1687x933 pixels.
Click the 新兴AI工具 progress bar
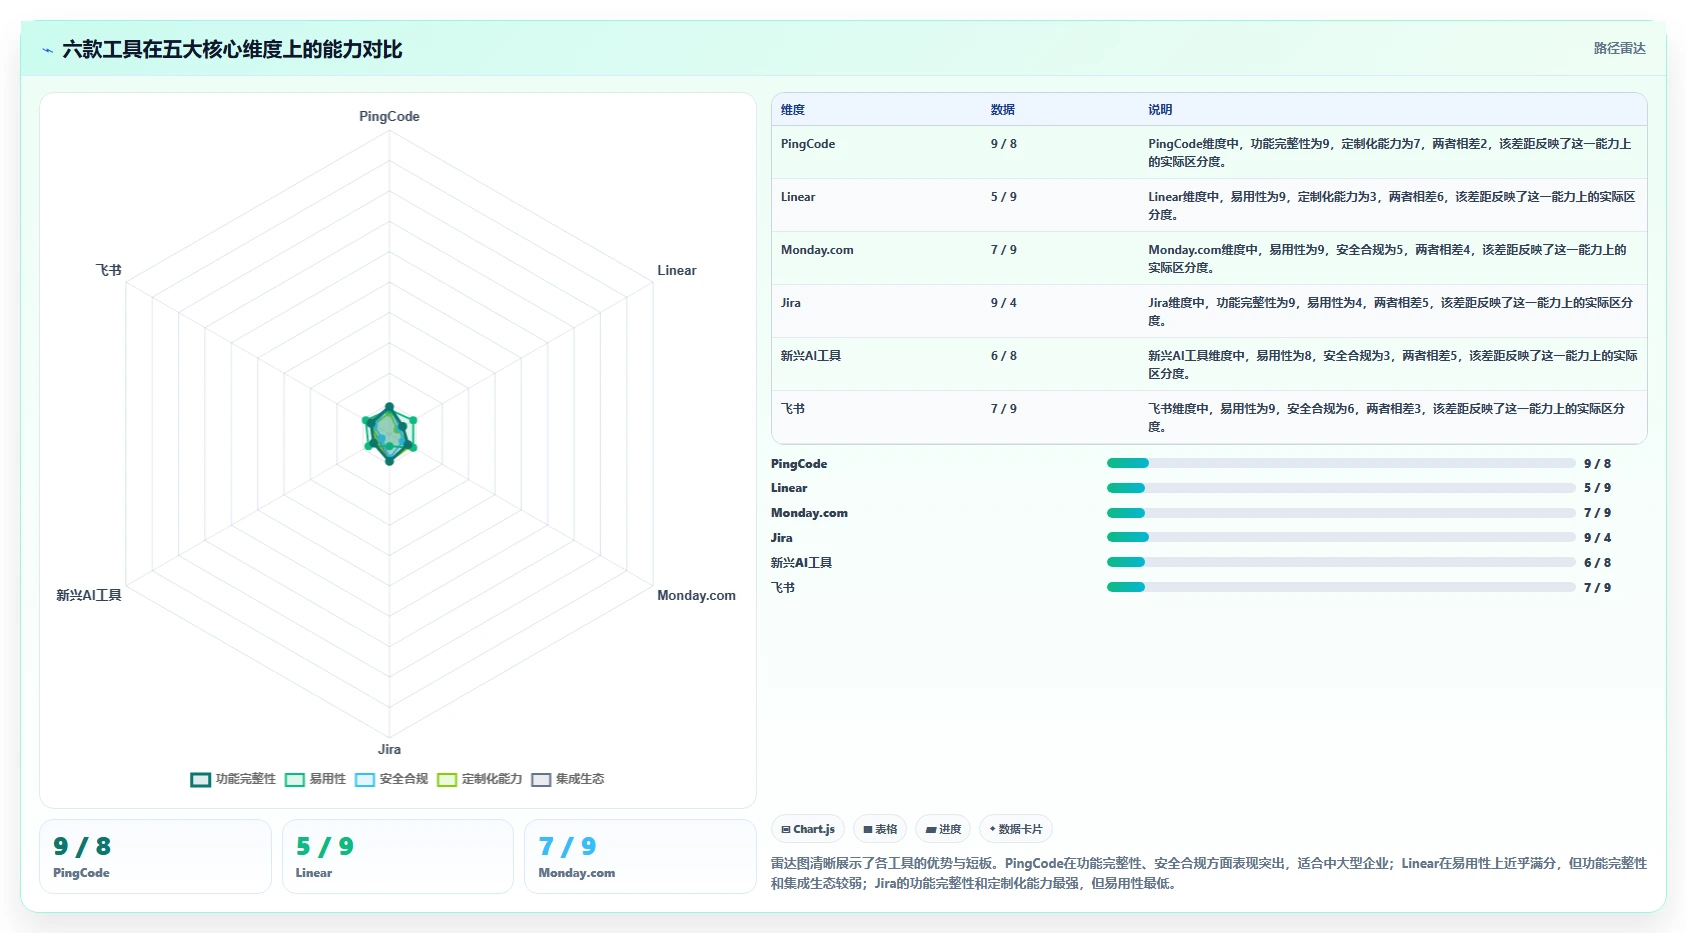tap(1341, 562)
